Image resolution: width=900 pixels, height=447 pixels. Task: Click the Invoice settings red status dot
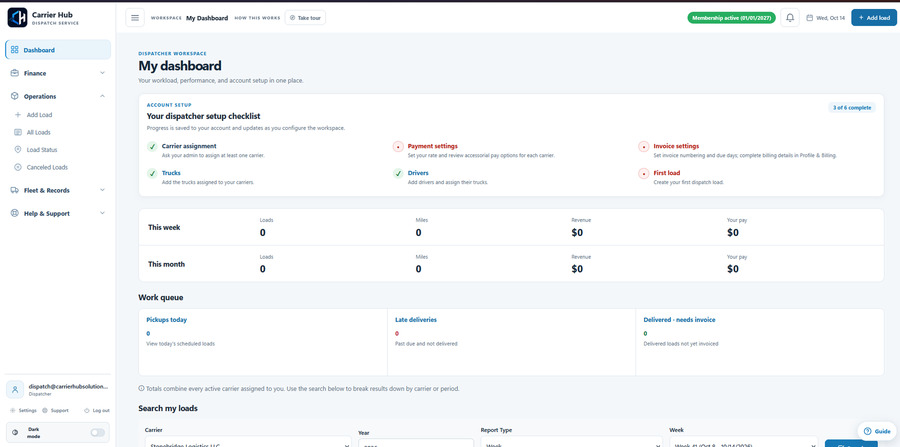pyautogui.click(x=643, y=147)
